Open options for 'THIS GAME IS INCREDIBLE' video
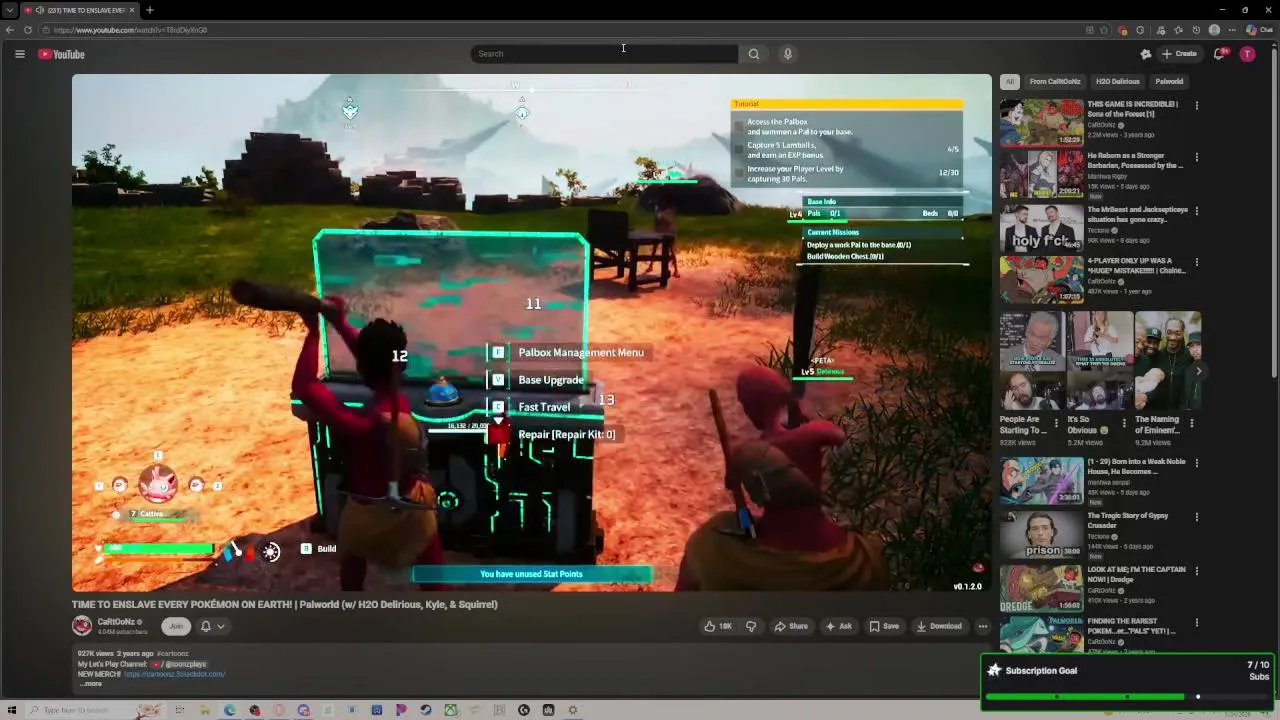This screenshot has height=720, width=1280. click(x=1197, y=105)
